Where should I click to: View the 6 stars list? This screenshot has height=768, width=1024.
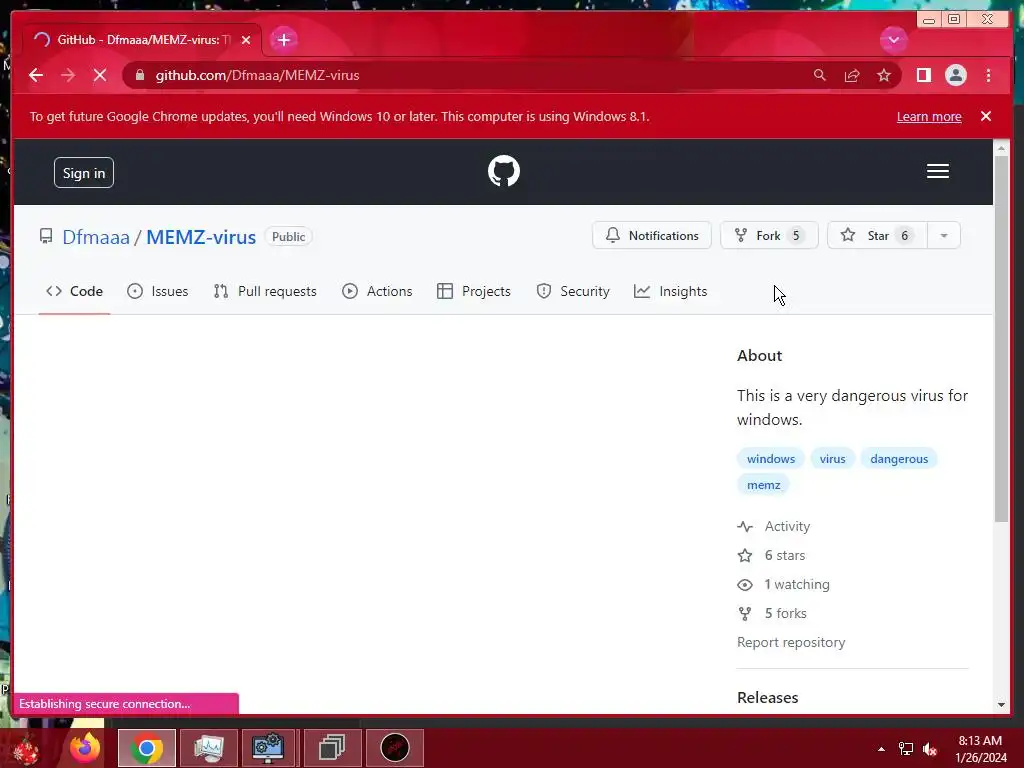click(x=784, y=555)
